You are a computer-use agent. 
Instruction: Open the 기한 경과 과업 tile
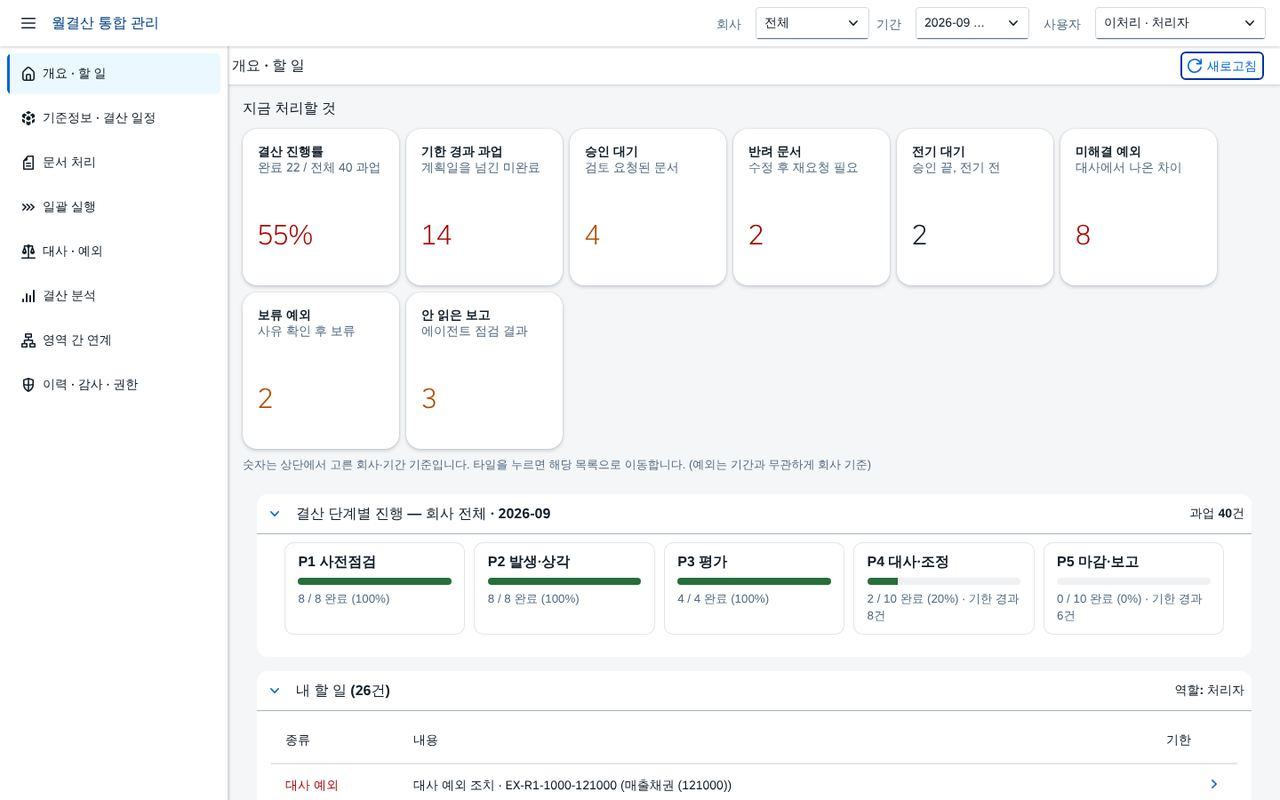[x=484, y=207]
